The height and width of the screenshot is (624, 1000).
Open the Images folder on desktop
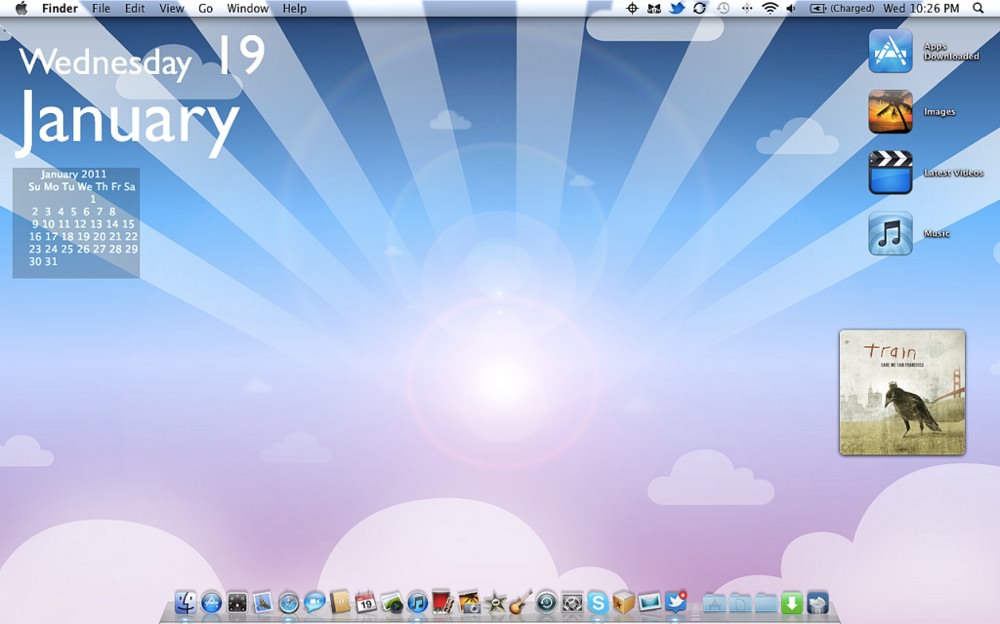[x=890, y=112]
